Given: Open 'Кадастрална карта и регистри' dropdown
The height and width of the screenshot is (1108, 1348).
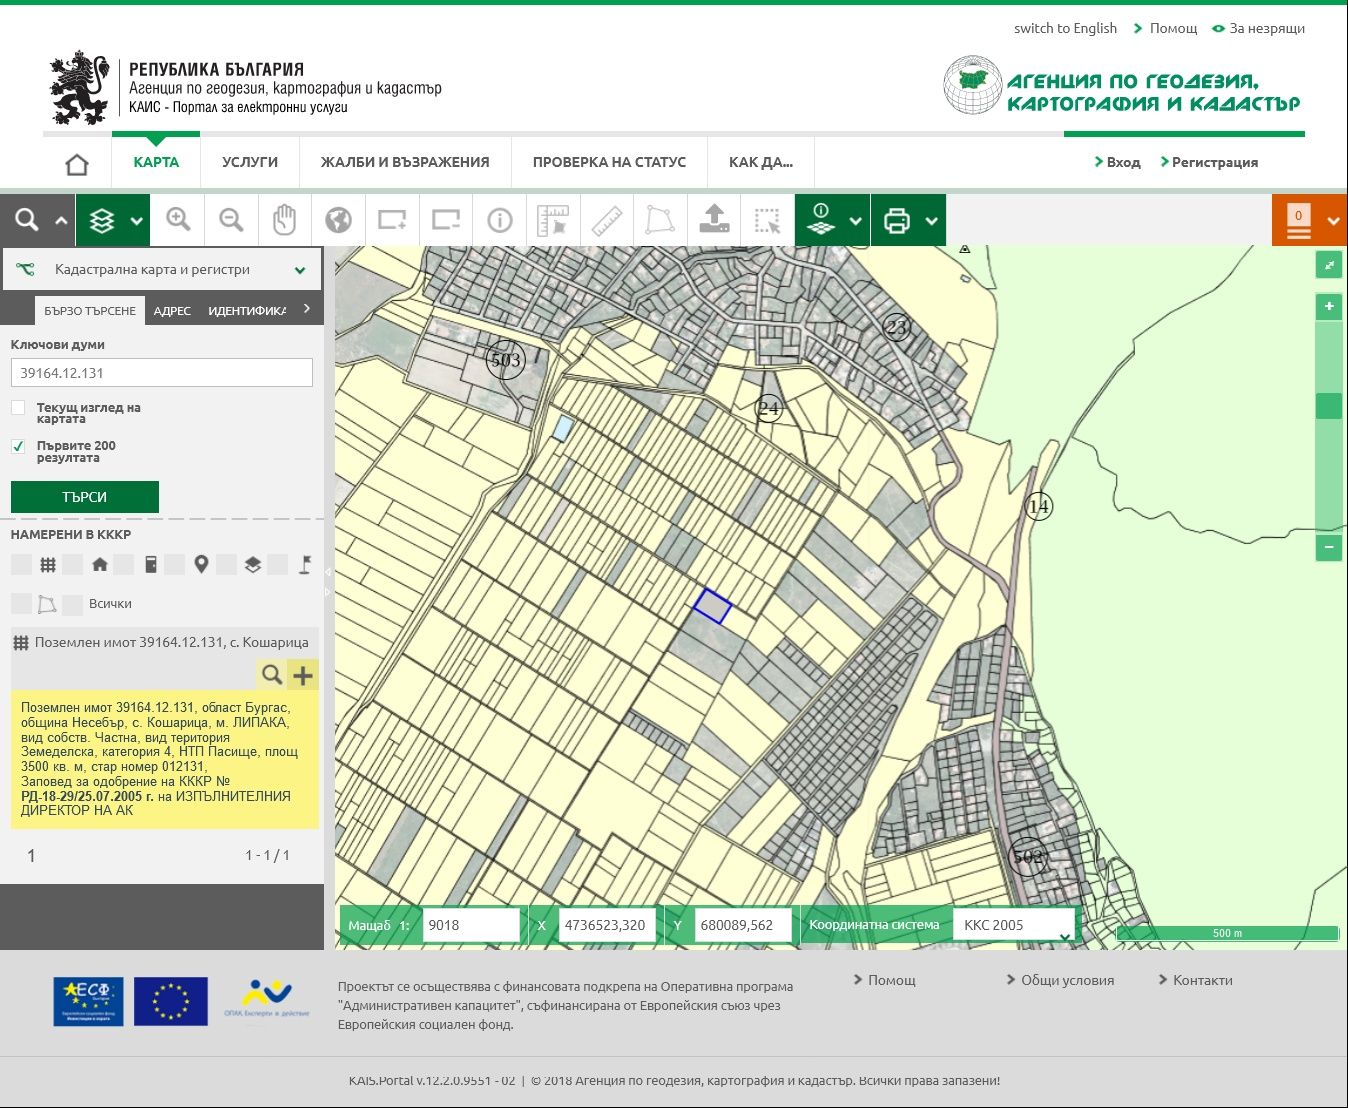Looking at the screenshot, I should [x=161, y=269].
